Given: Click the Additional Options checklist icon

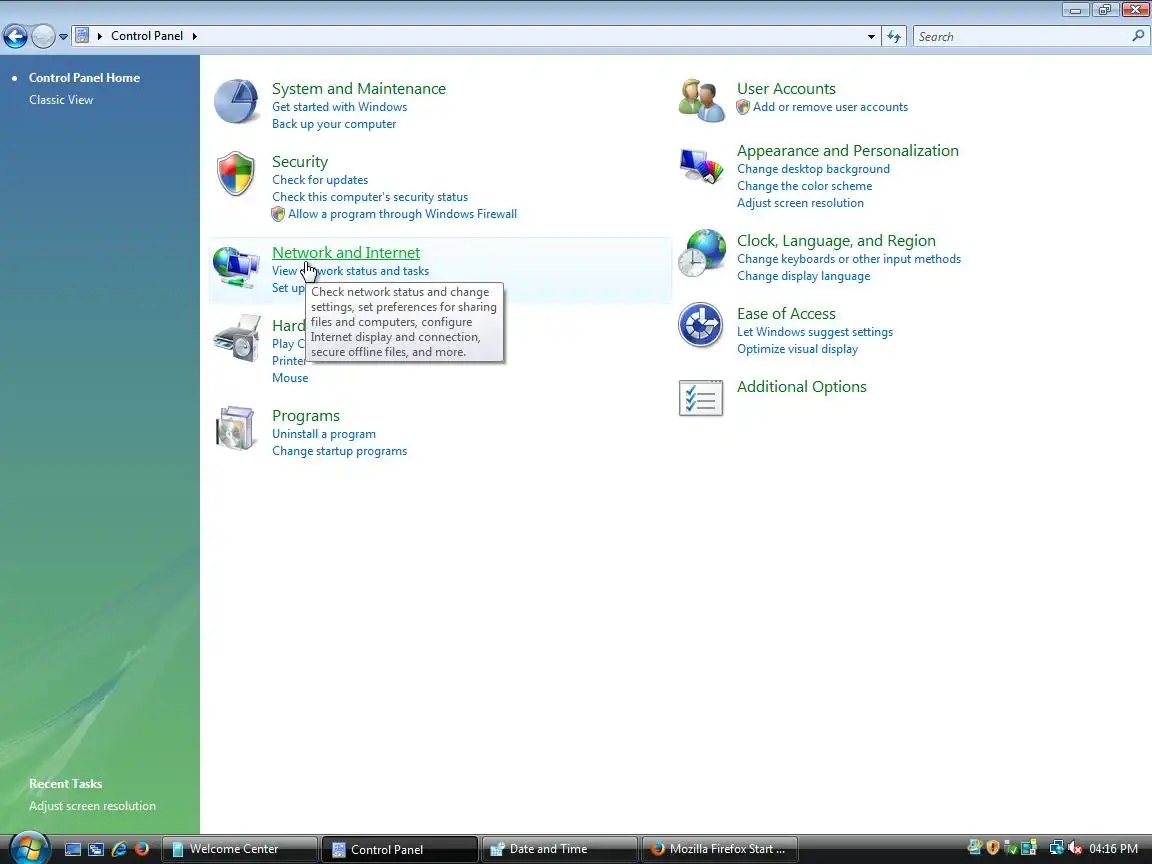Looking at the screenshot, I should click(700, 397).
